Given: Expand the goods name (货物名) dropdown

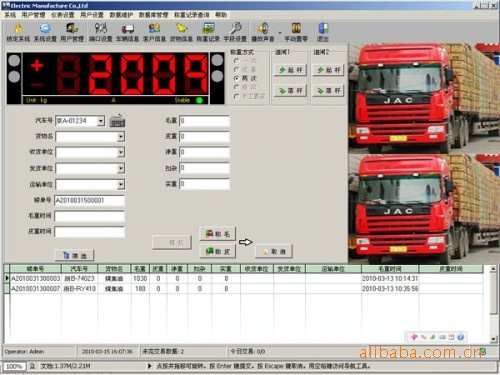Looking at the screenshot, I should (121, 136).
